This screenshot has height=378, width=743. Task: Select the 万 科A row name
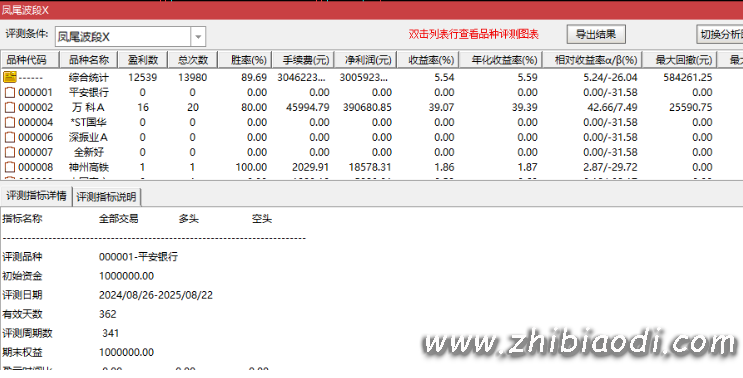[89, 108]
